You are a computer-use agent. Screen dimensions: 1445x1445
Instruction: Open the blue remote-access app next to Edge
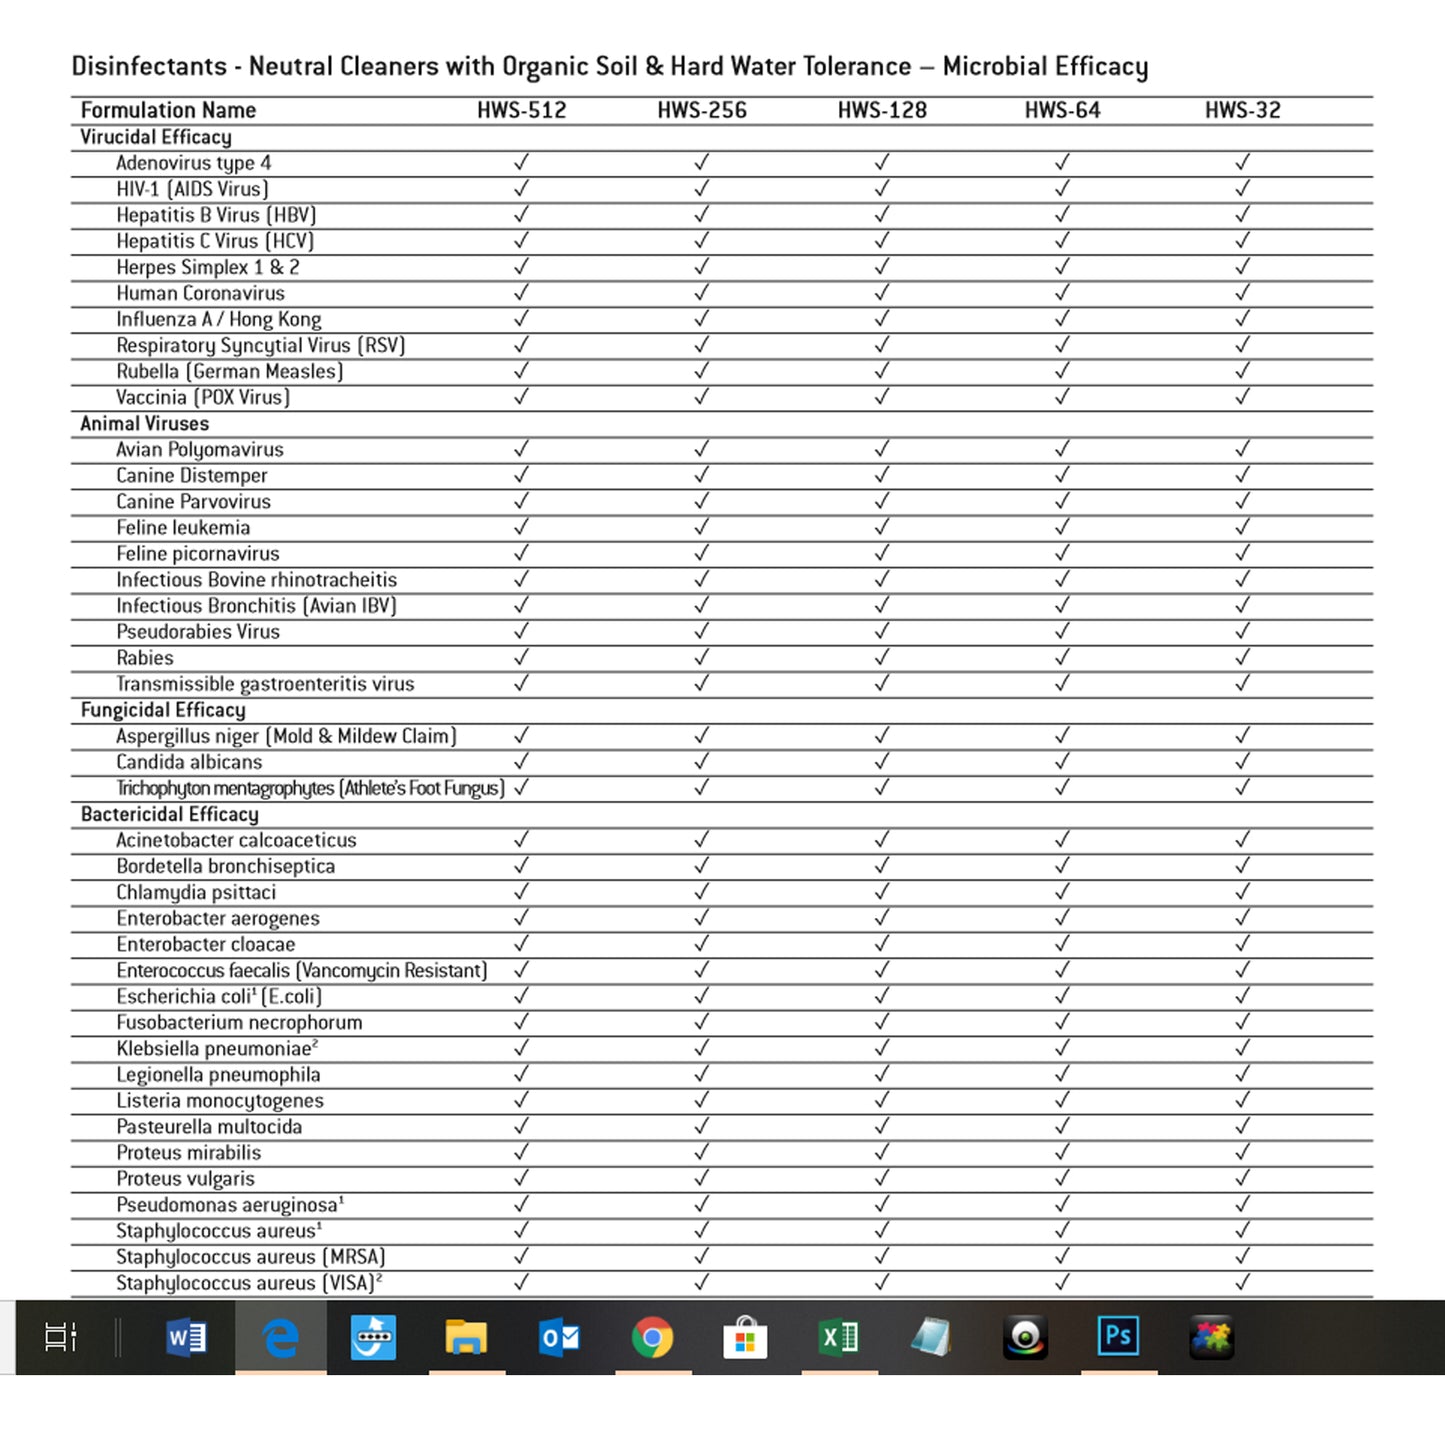tap(374, 1337)
